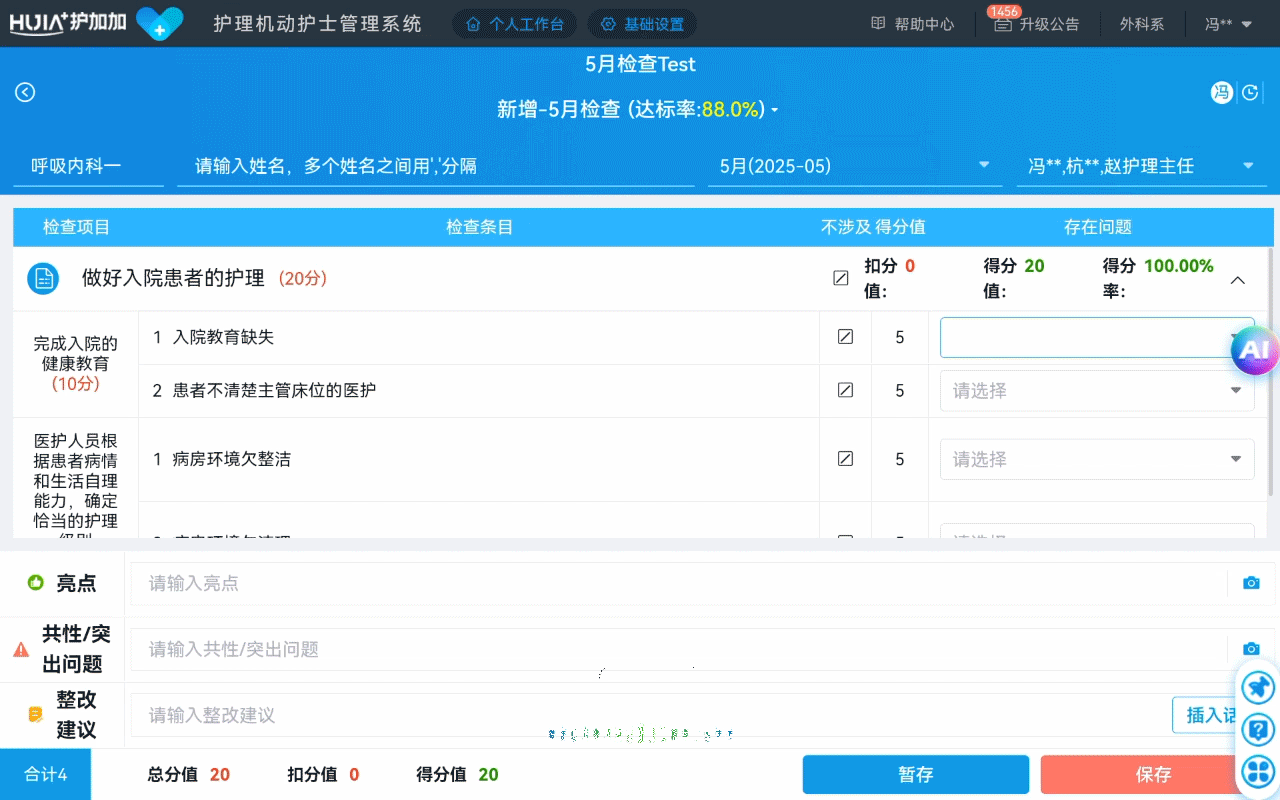Toggle 不涉及 checkbox for 病房环境欠整洁
Image resolution: width=1280 pixels, height=800 pixels.
click(x=845, y=459)
